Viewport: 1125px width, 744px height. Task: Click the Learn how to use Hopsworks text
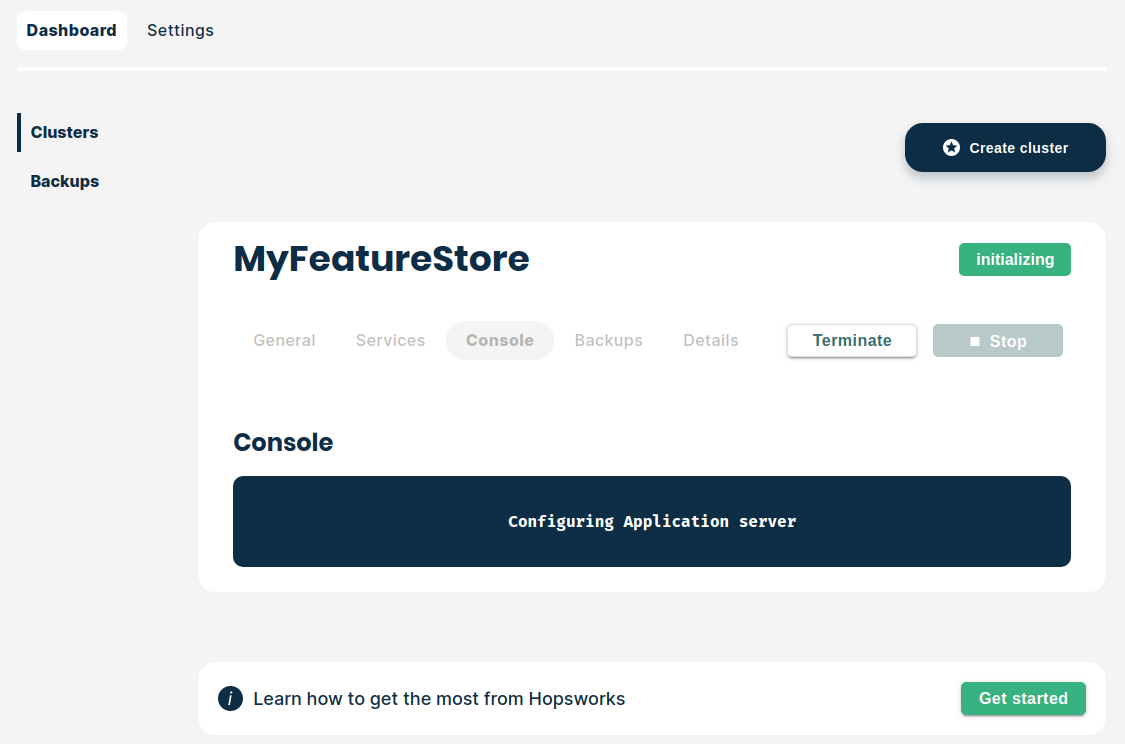click(439, 699)
